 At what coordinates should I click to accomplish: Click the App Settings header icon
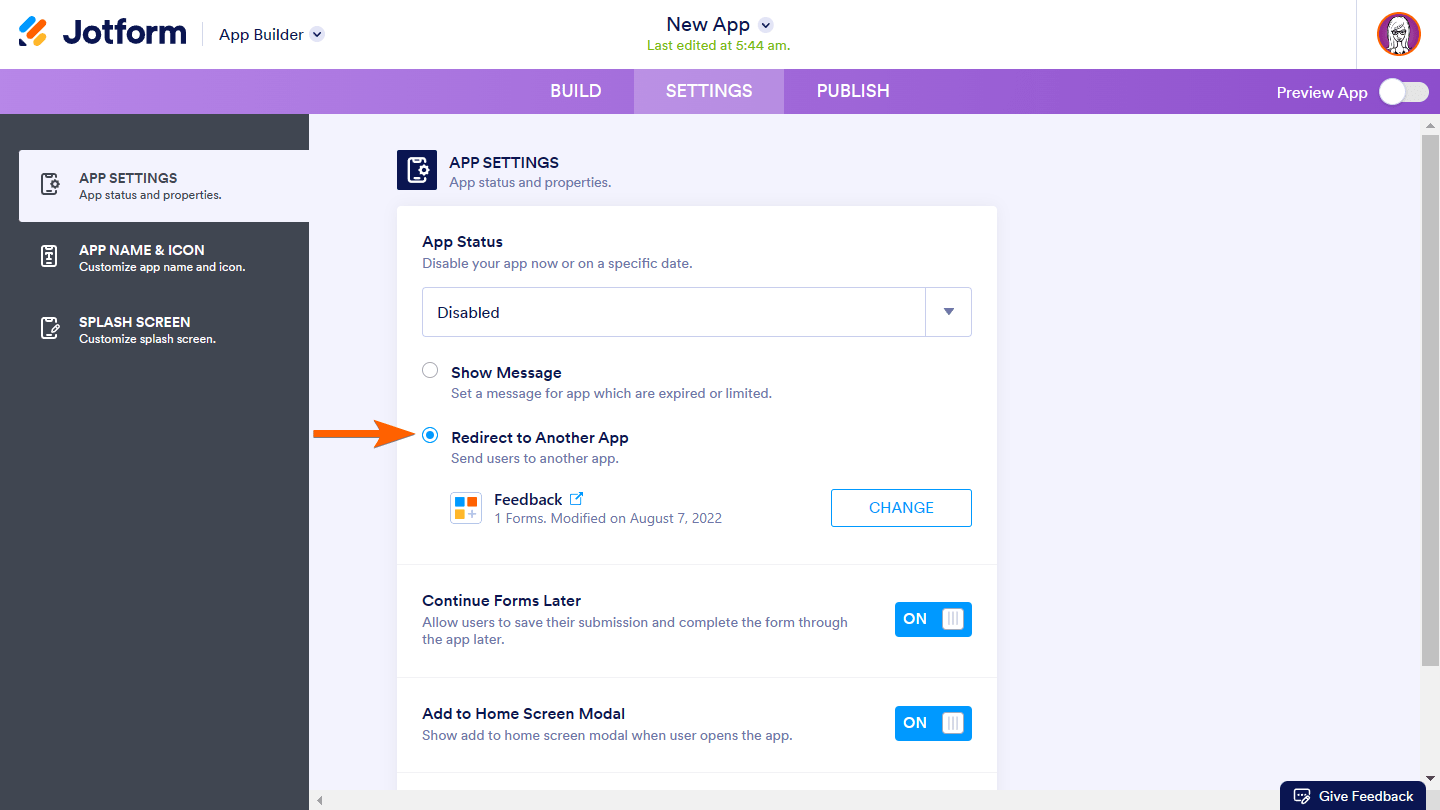pyautogui.click(x=416, y=171)
